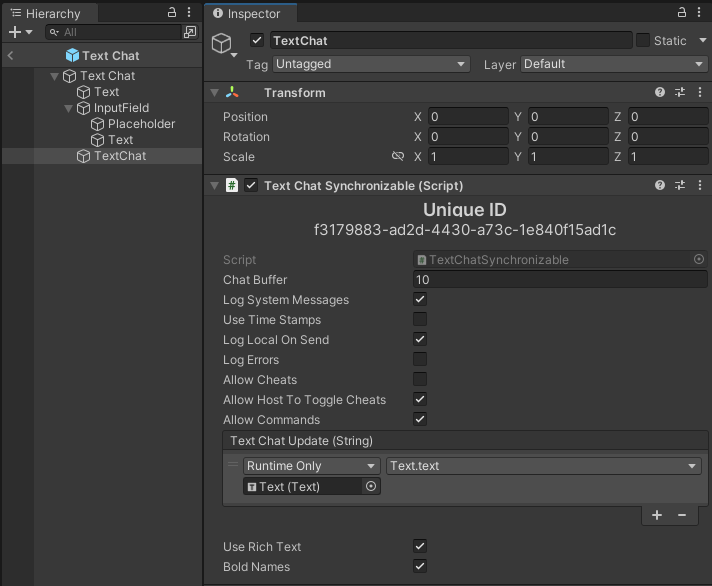This screenshot has width=712, height=586.
Task: Toggle the Static checkbox
Action: pos(643,40)
